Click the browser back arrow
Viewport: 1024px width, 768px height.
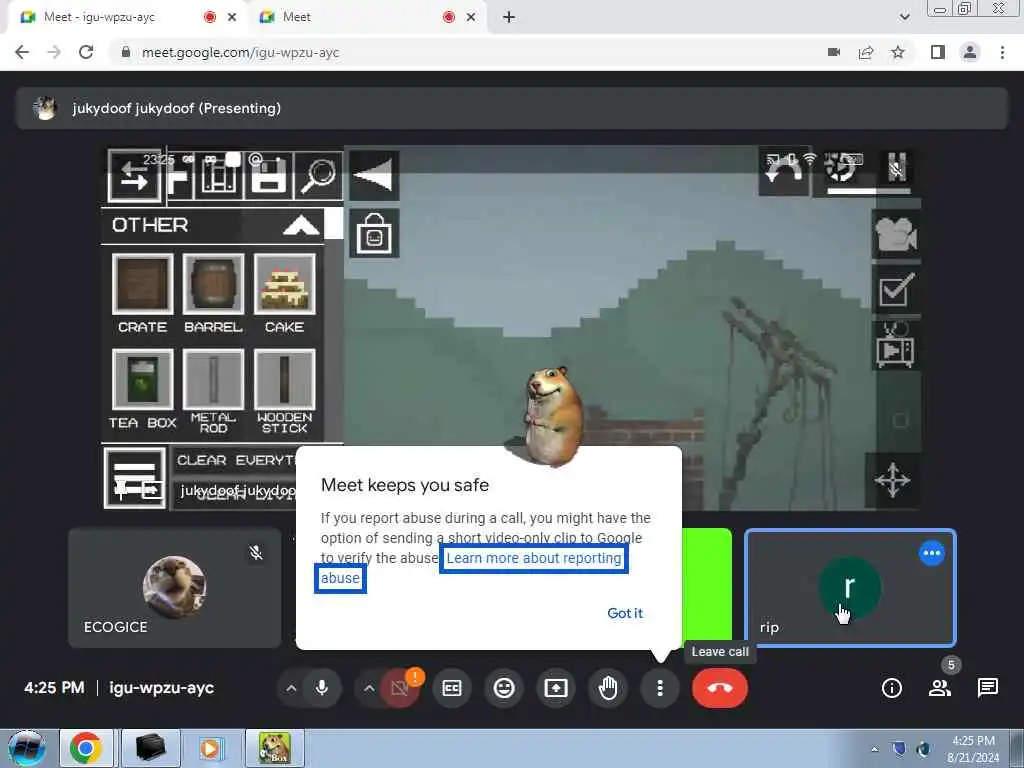click(x=22, y=52)
